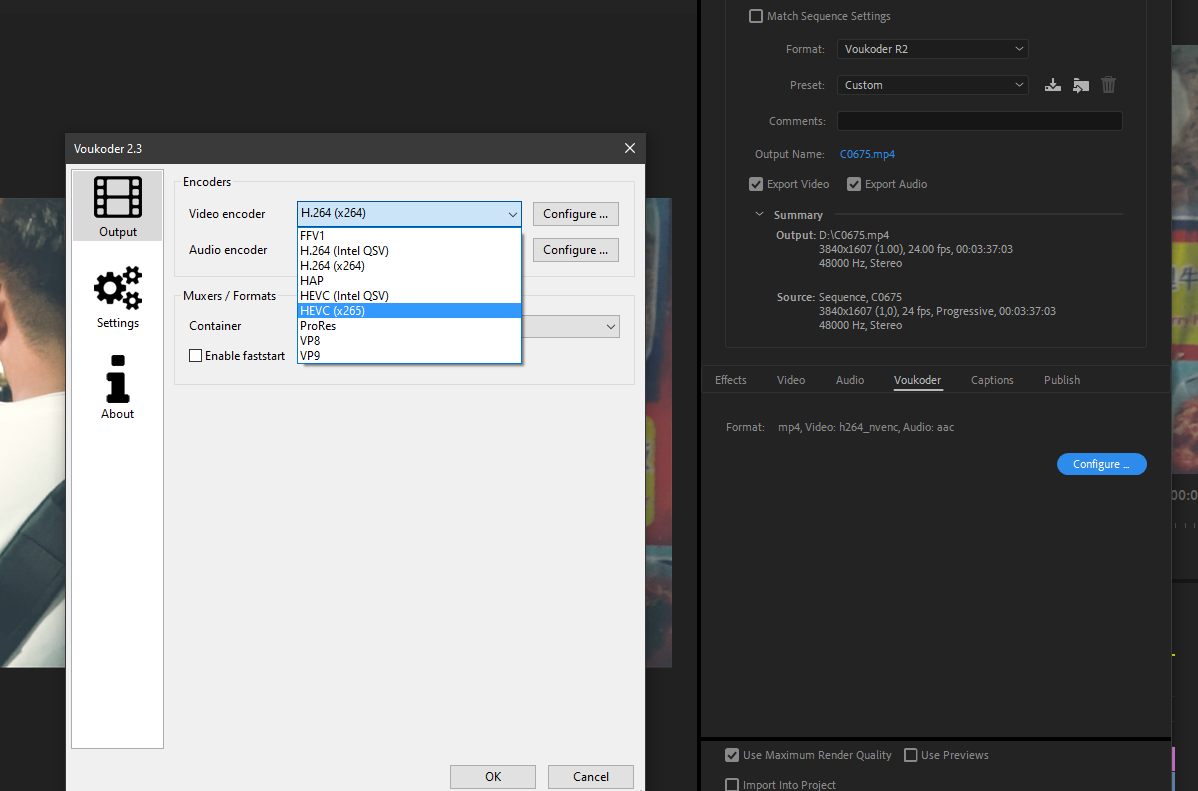The width and height of the screenshot is (1198, 791).
Task: Click the Import Preset icon
Action: tap(1080, 85)
